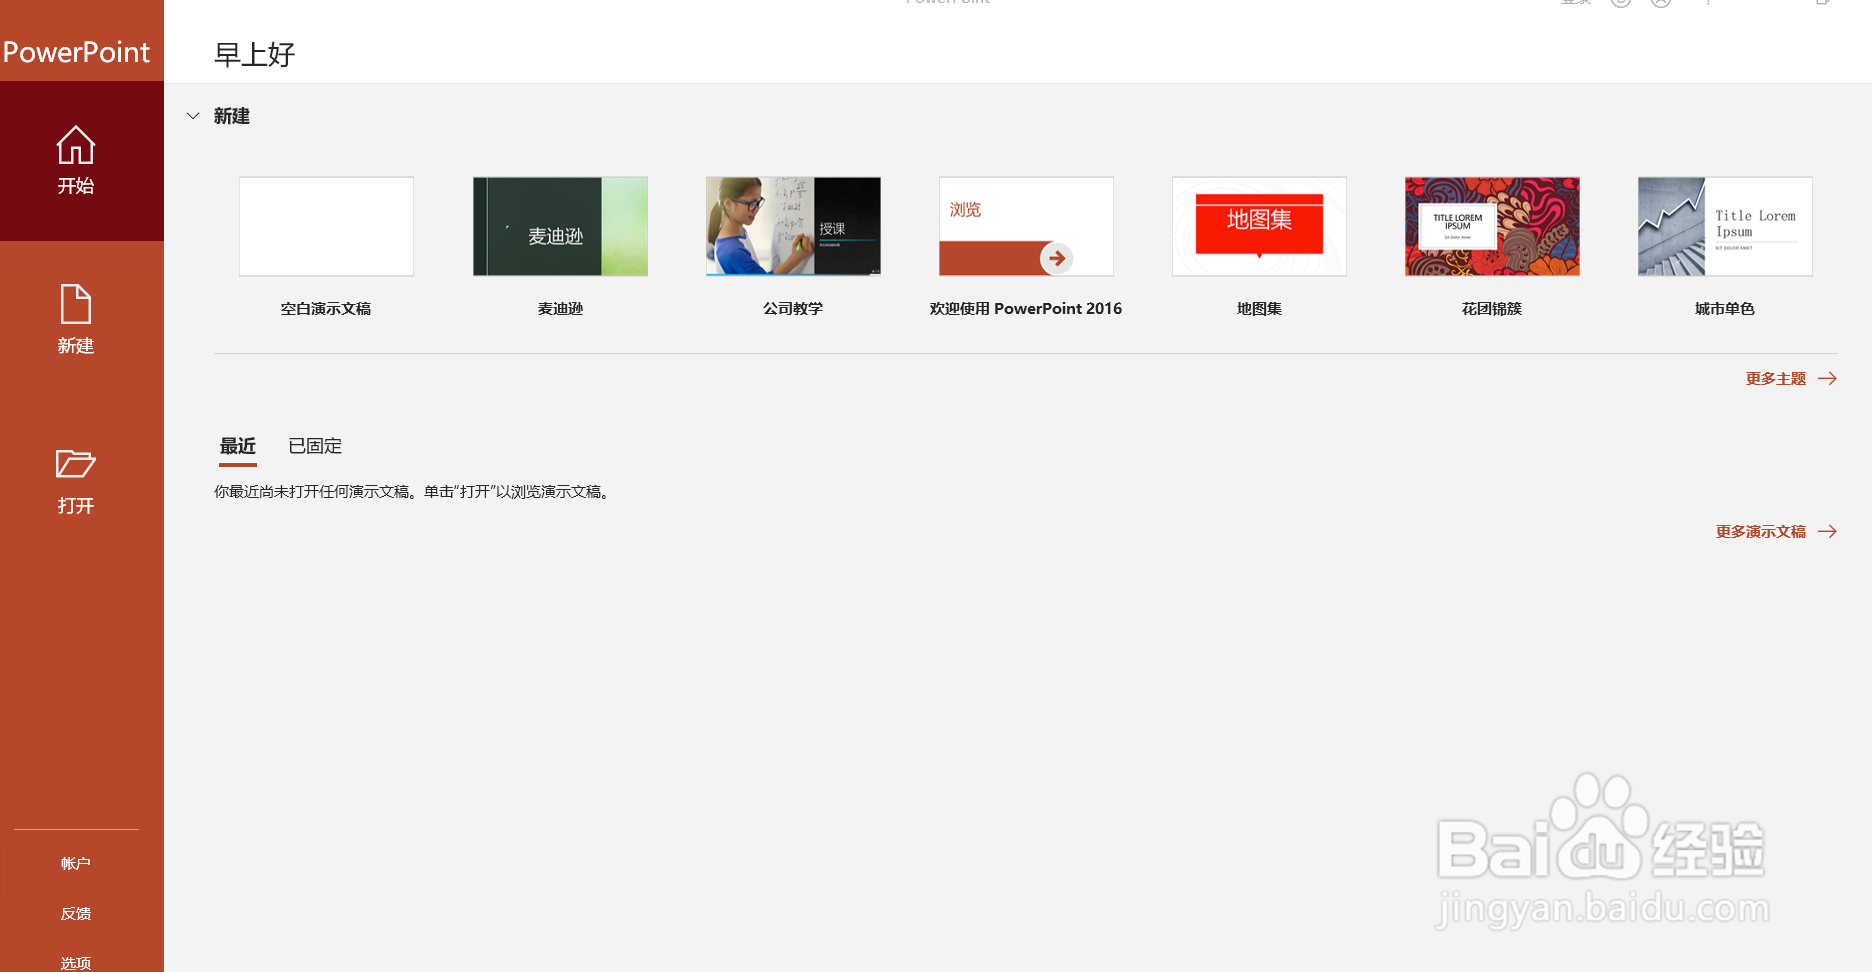This screenshot has width=1872, height=972.
Task: Switch to the 已固定 tab
Action: point(315,446)
